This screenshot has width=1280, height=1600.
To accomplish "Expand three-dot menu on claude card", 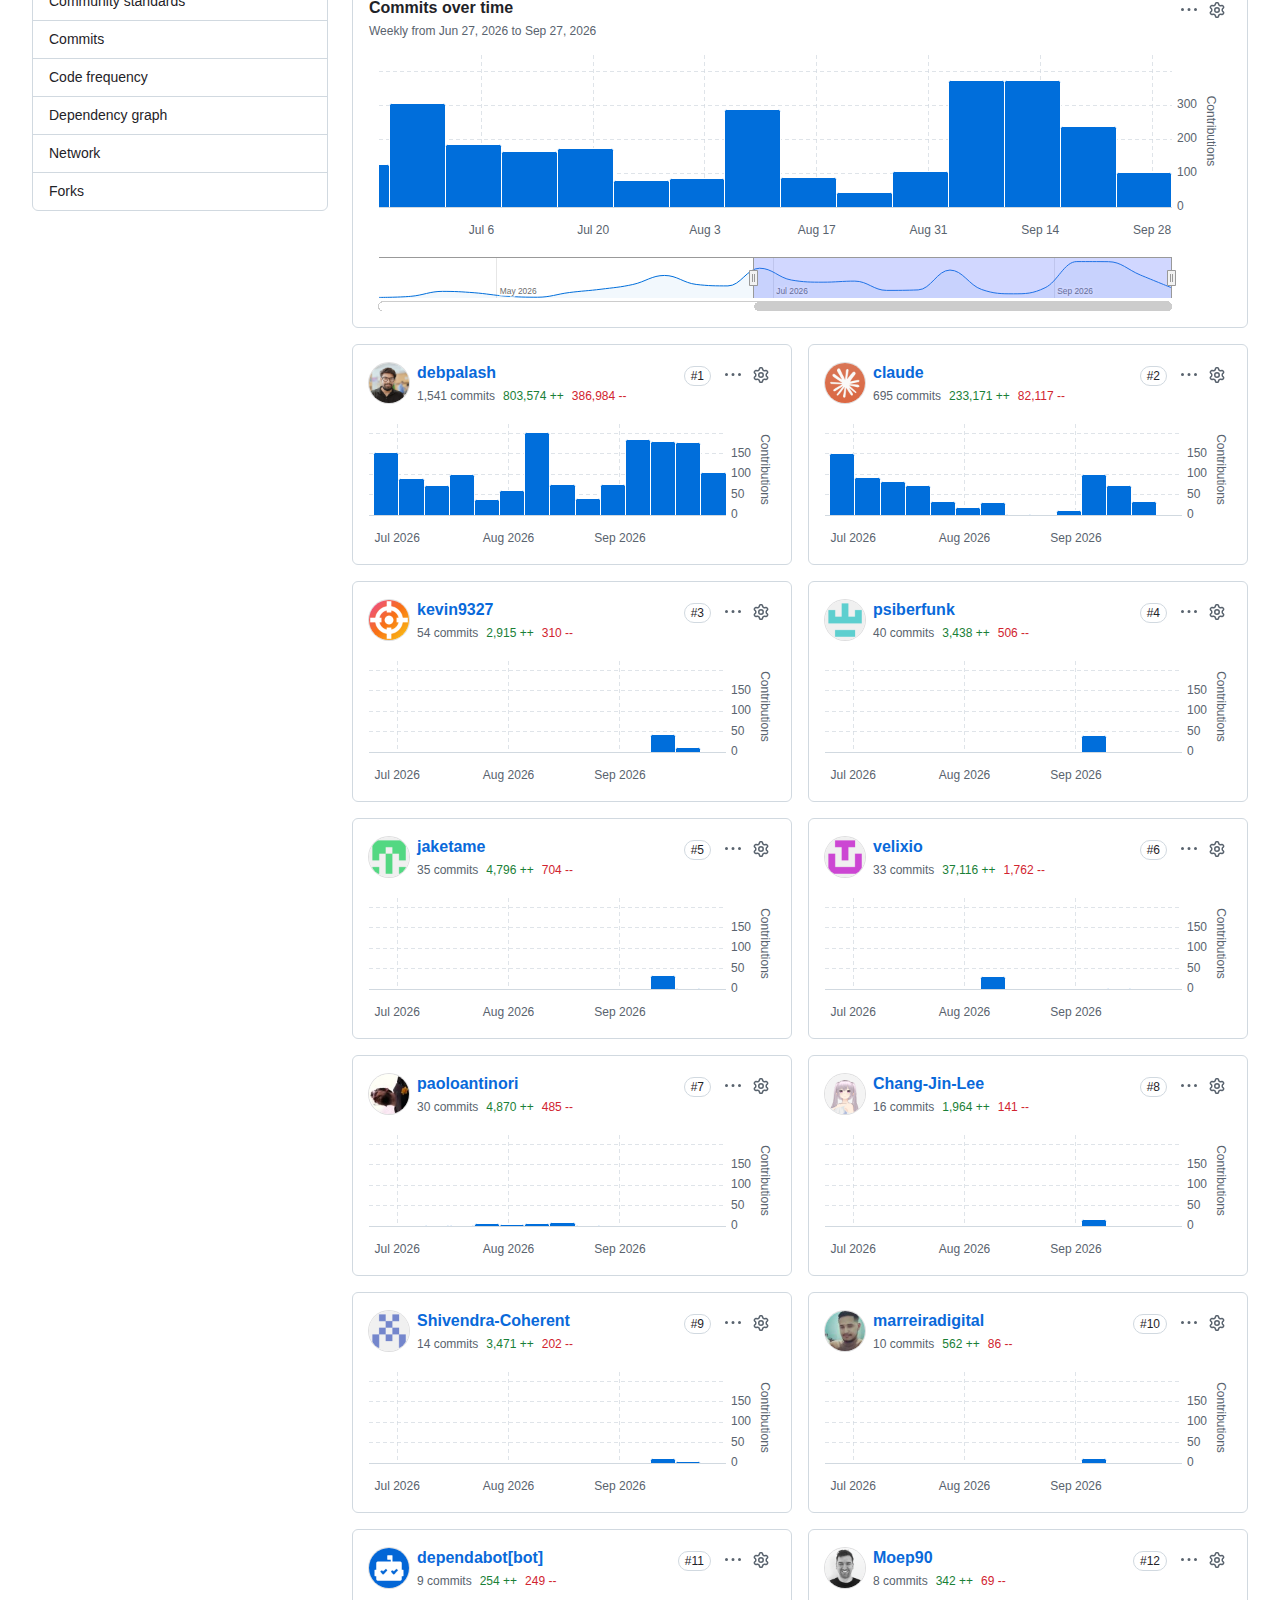I will (x=1189, y=375).
